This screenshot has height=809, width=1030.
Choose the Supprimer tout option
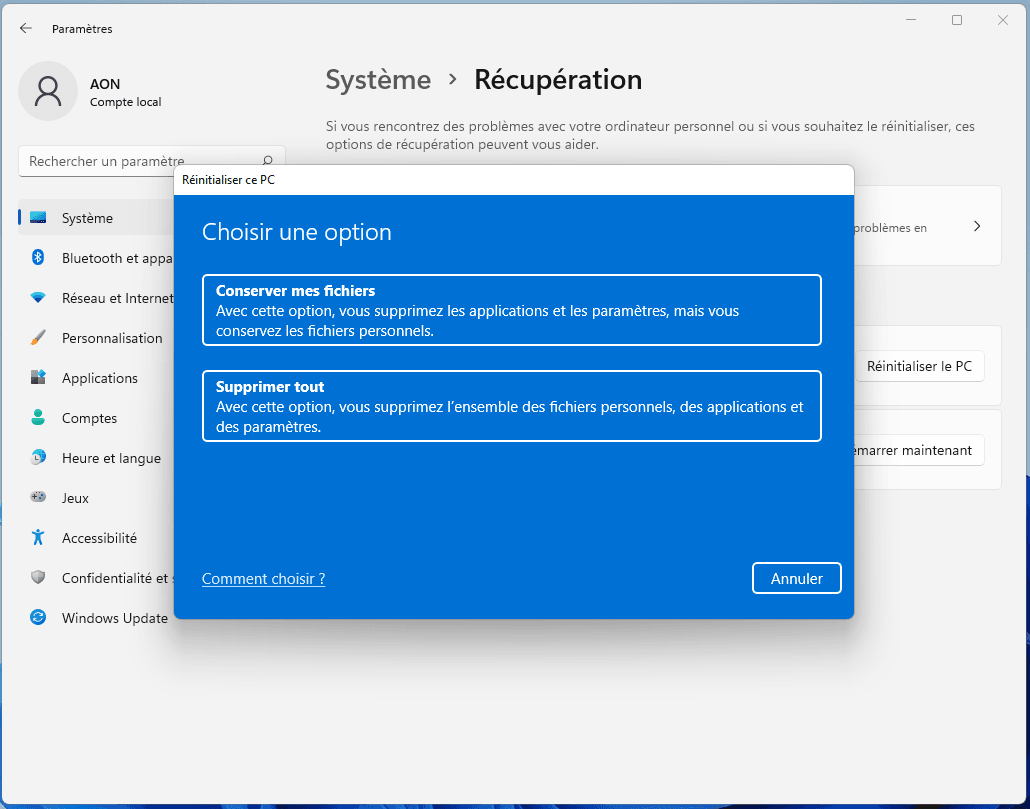[512, 406]
